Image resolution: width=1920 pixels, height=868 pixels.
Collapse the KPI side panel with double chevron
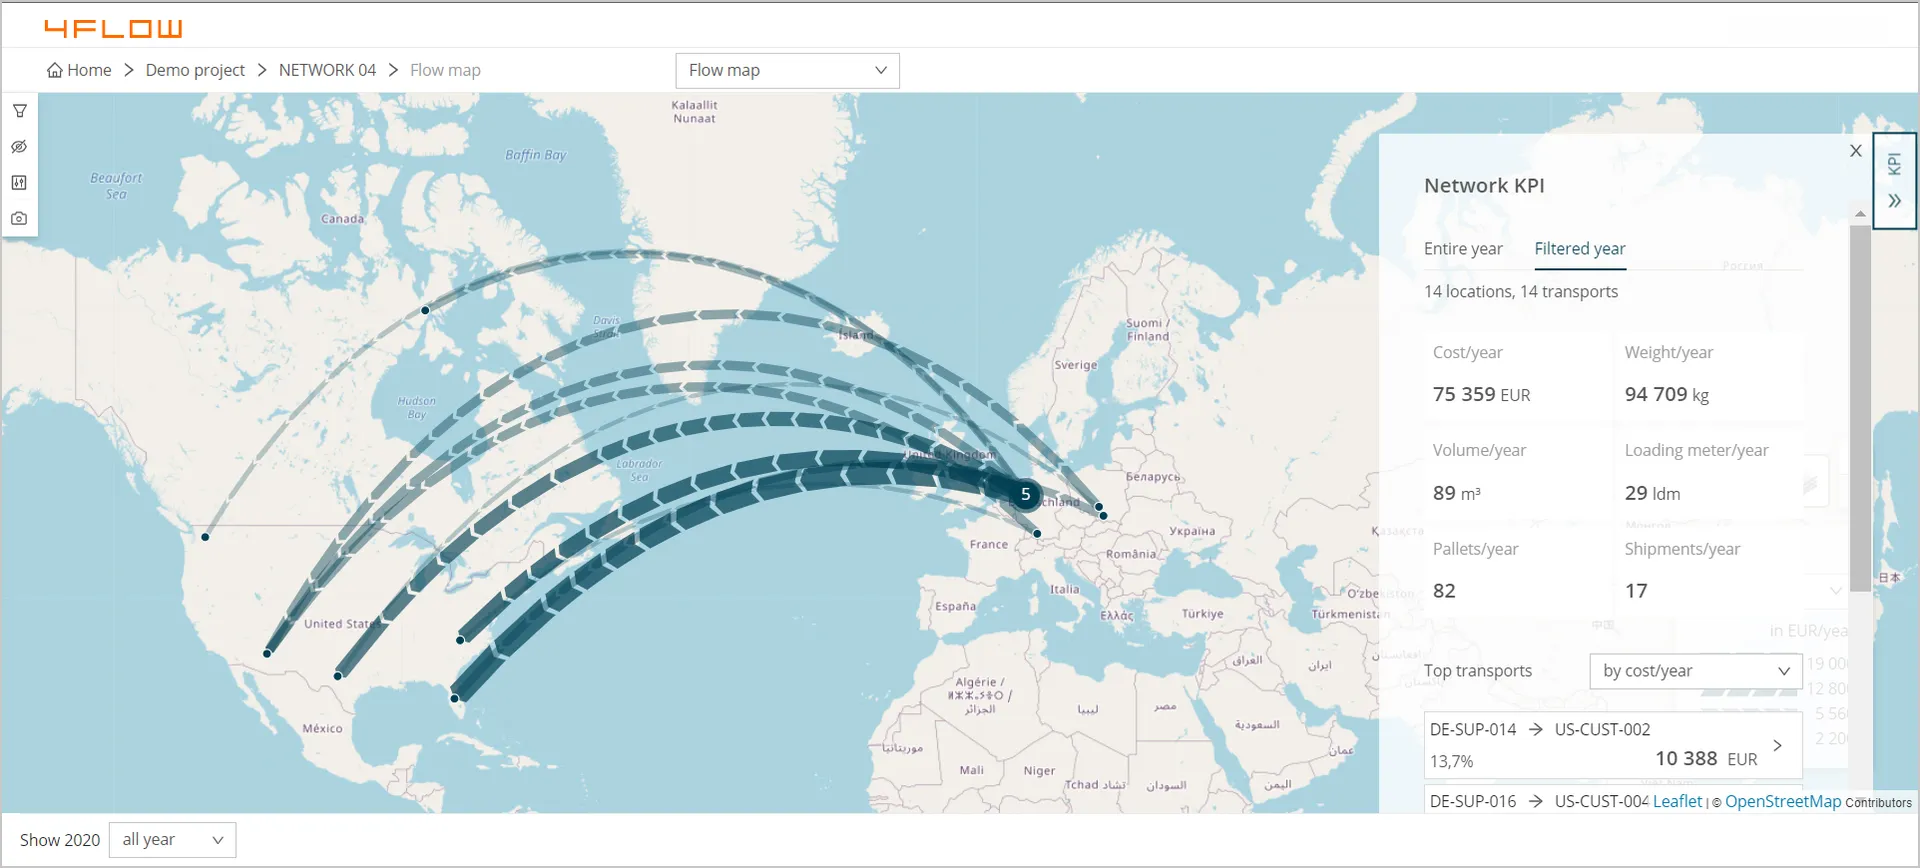click(1894, 201)
